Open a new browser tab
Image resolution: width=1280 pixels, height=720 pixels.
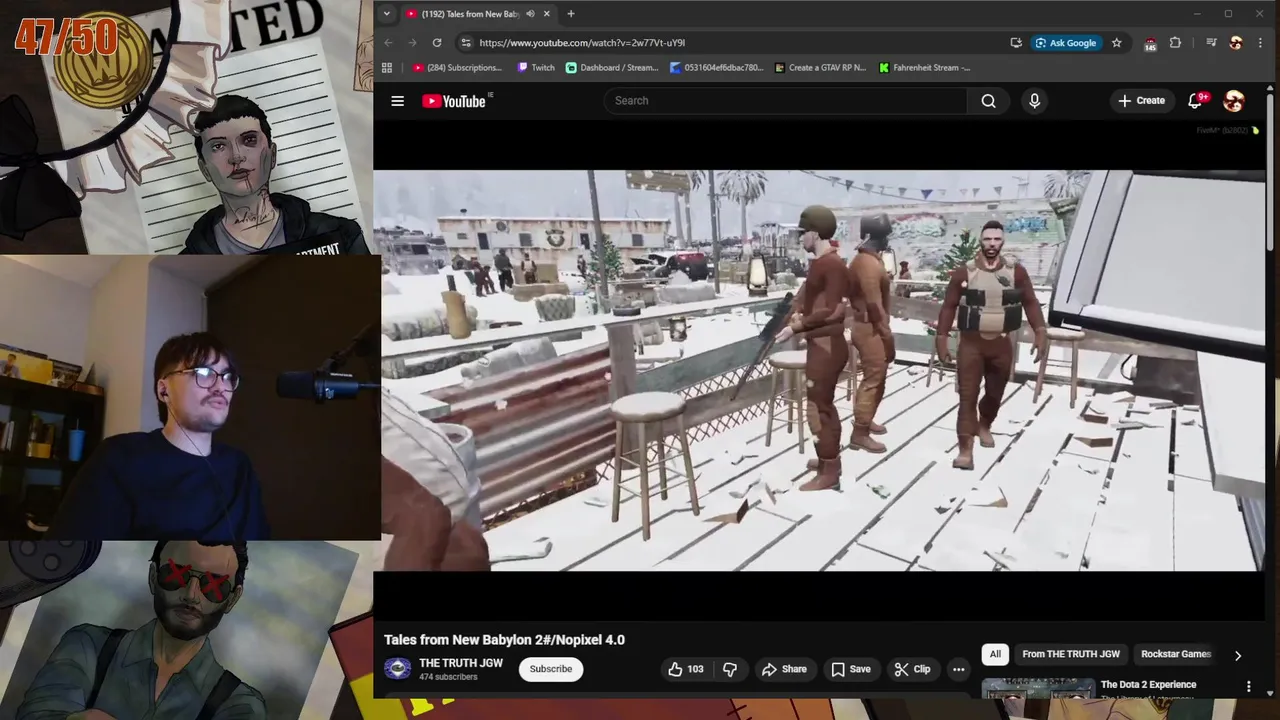tap(571, 14)
